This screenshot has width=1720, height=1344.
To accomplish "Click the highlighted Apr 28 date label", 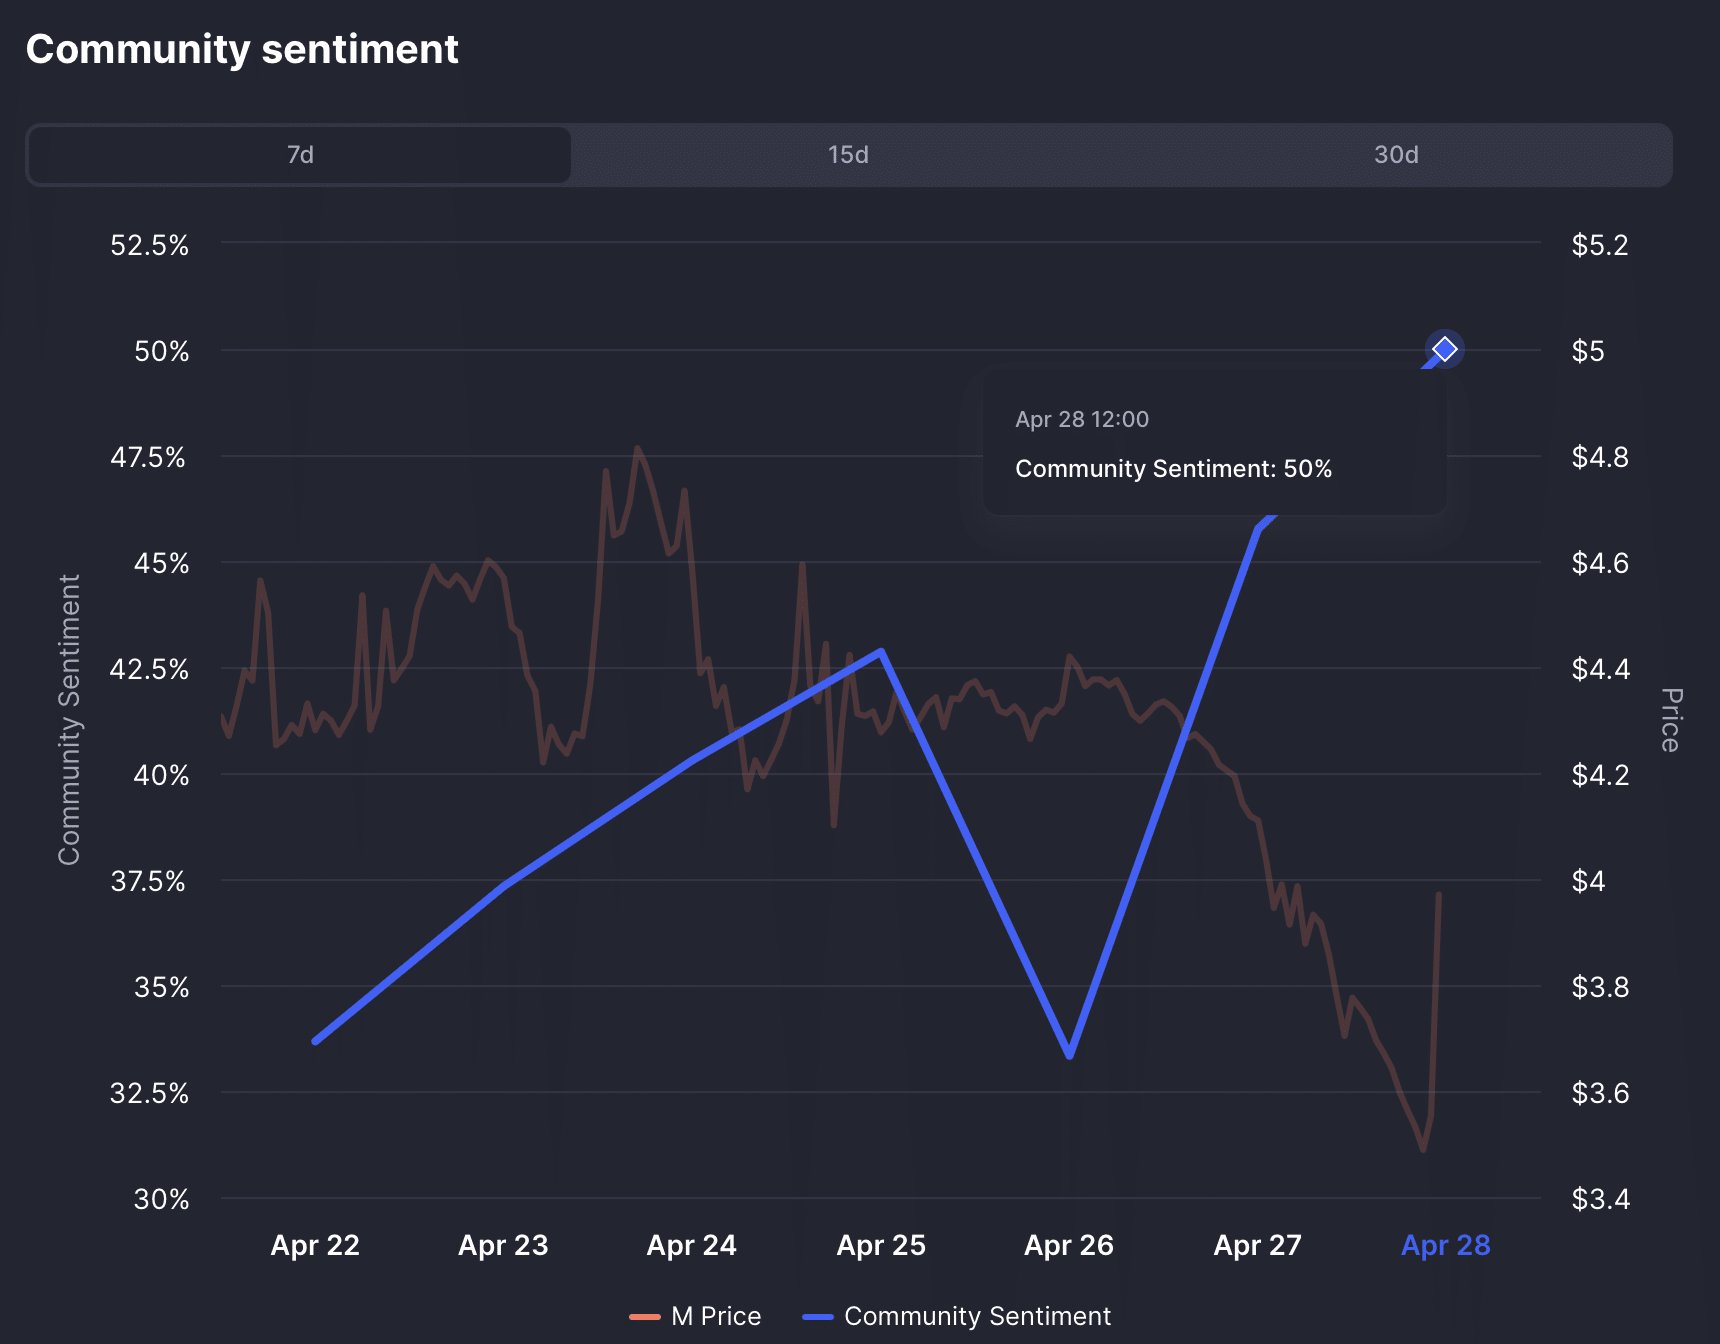I will (1444, 1246).
